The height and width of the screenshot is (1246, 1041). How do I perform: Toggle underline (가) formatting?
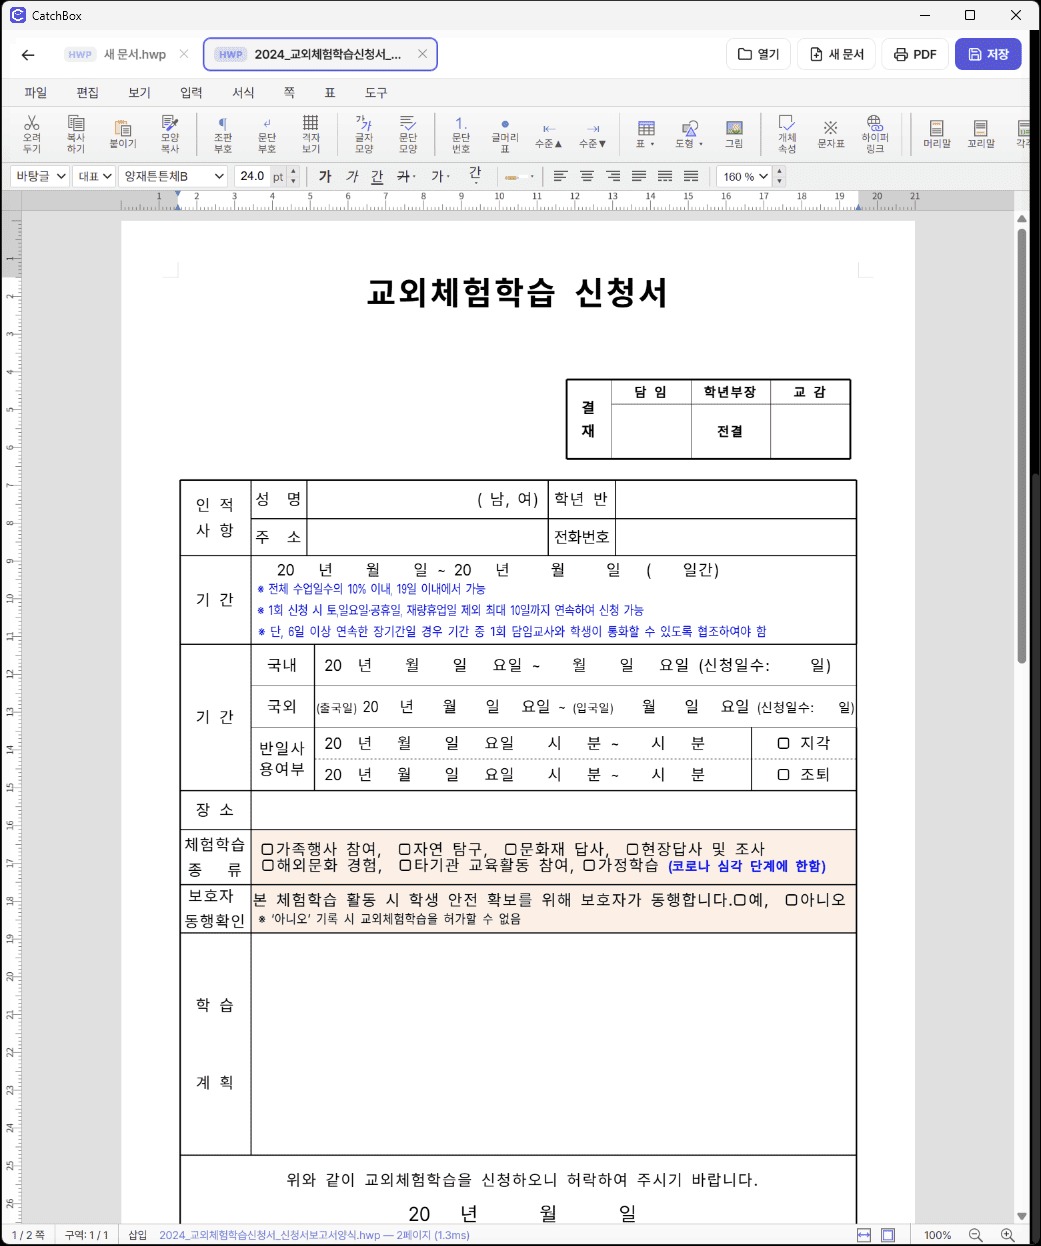pyautogui.click(x=377, y=176)
